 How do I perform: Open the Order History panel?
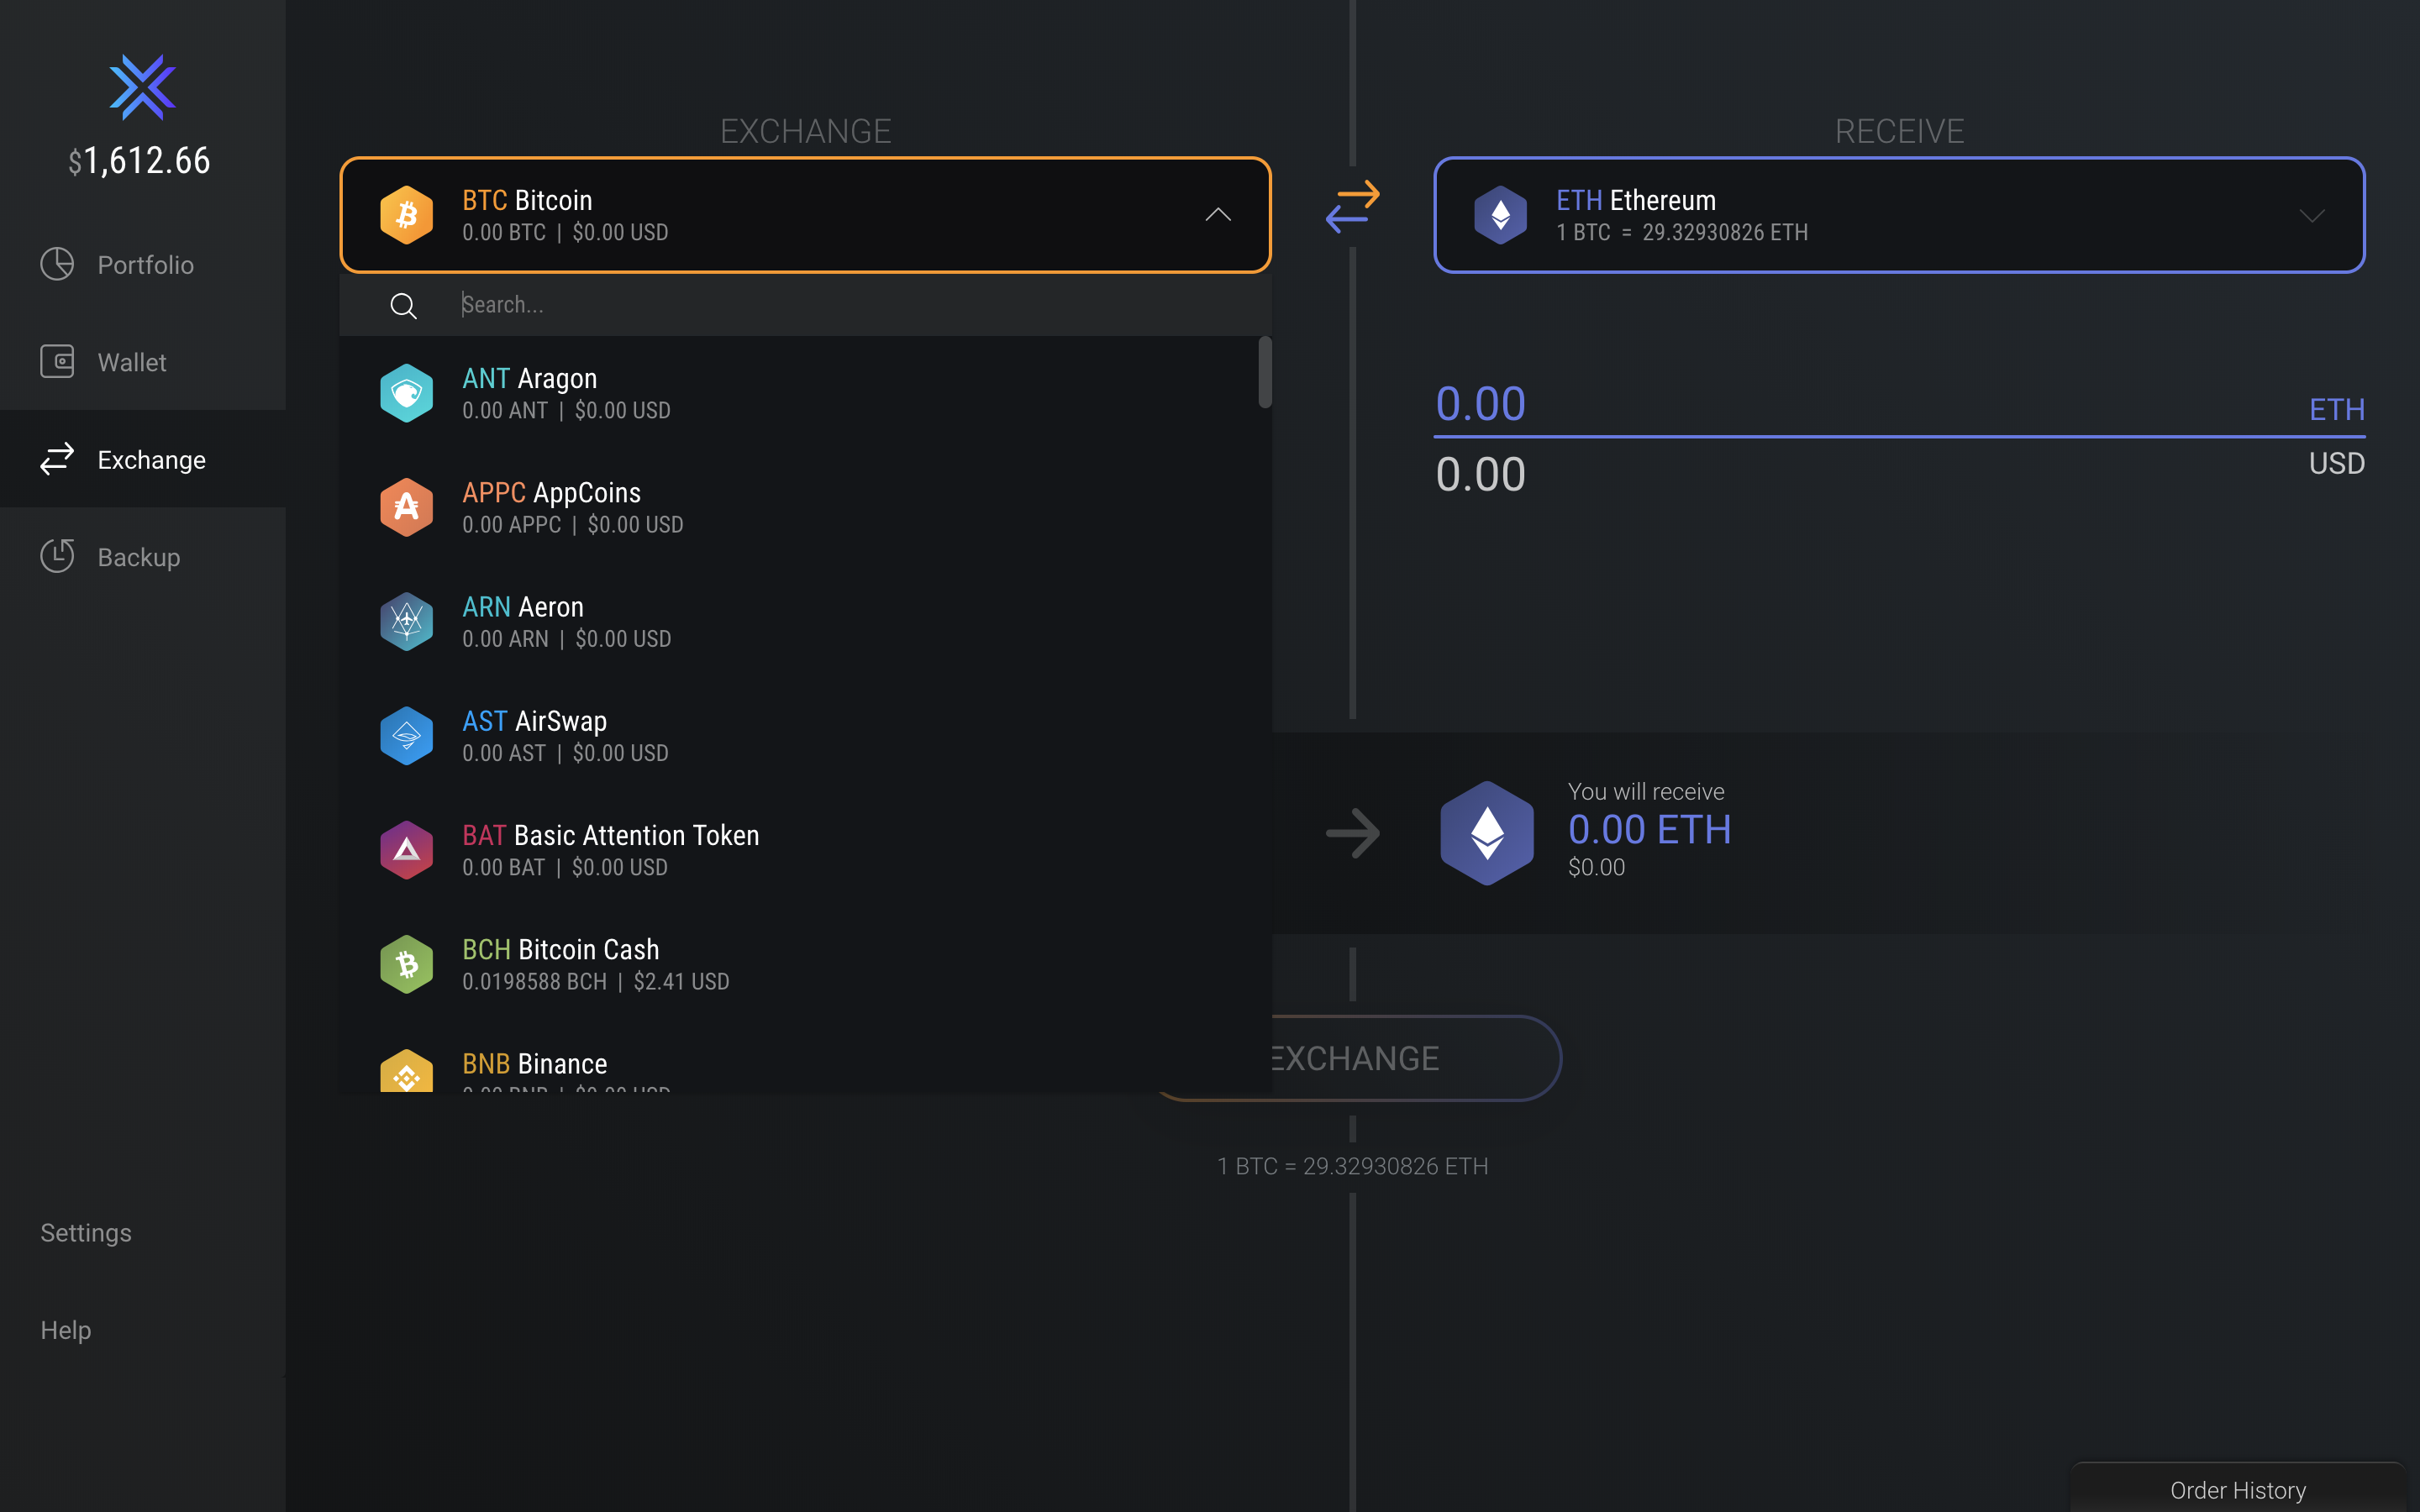tap(2237, 1489)
